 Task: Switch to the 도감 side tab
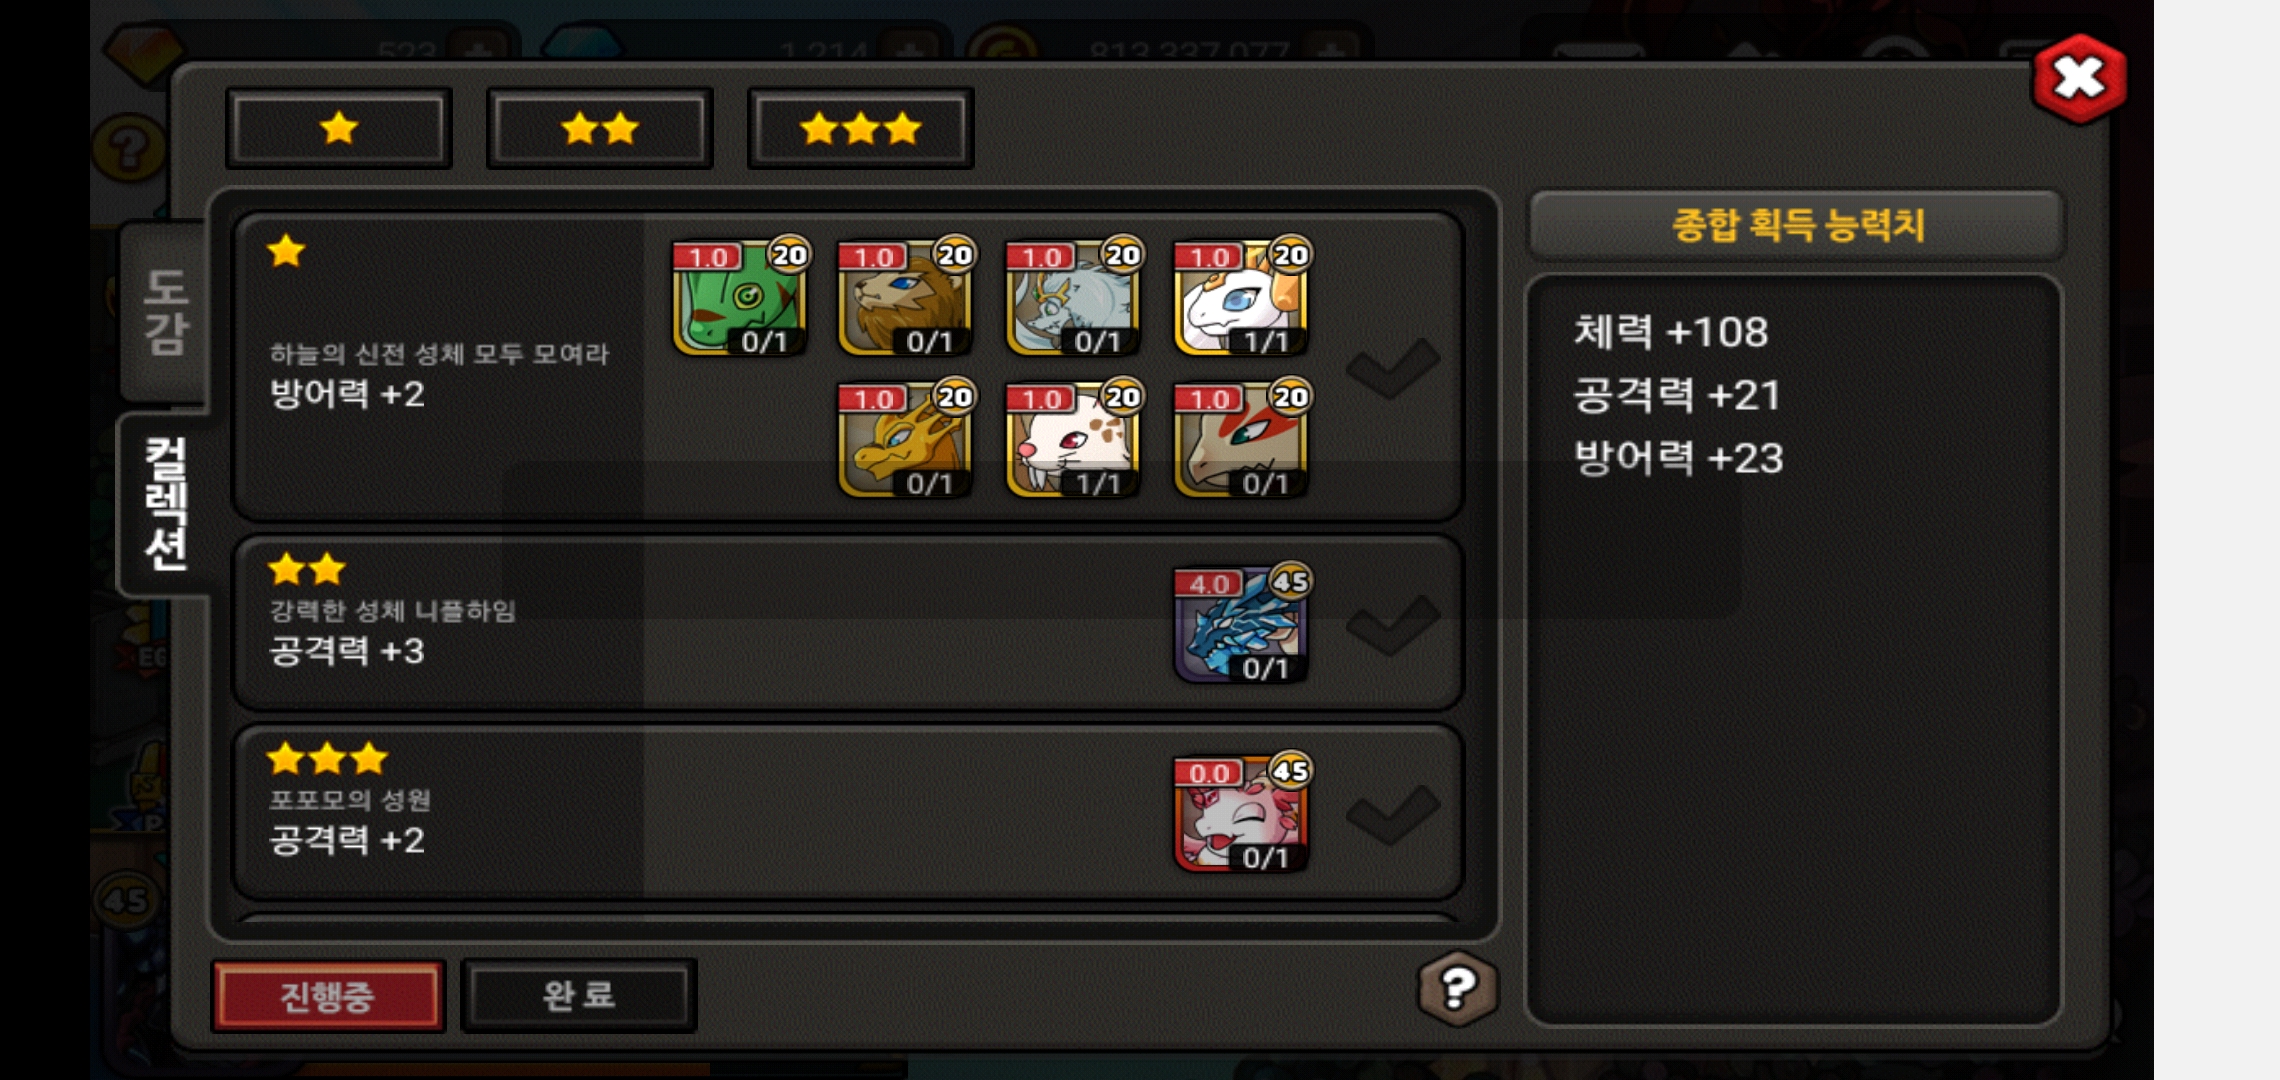[165, 312]
